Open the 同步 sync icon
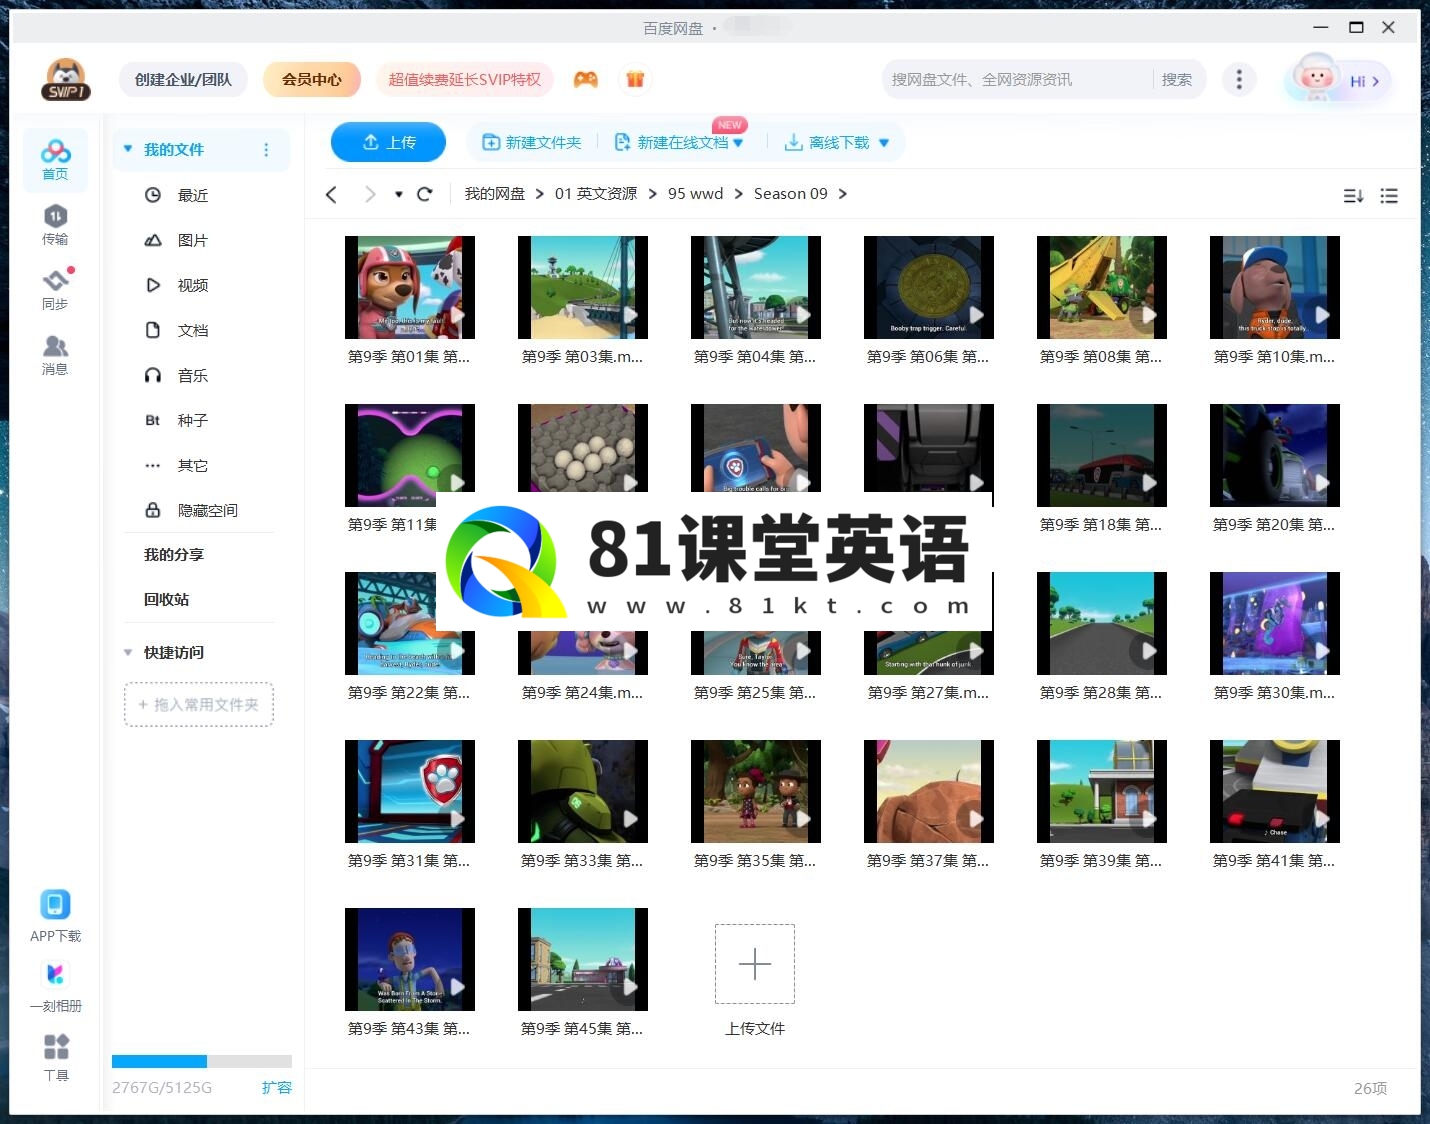The width and height of the screenshot is (1430, 1124). 55,290
